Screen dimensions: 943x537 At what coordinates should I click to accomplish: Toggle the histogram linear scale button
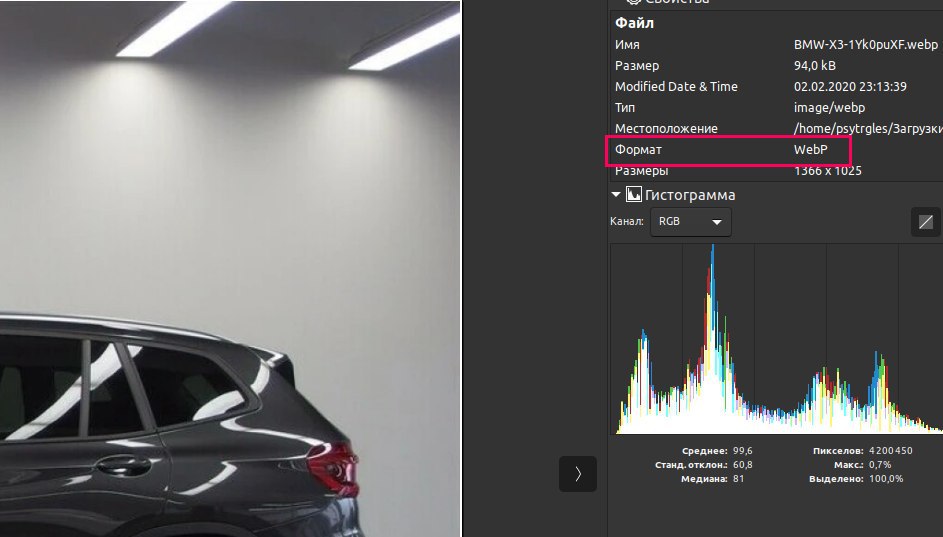pos(926,222)
